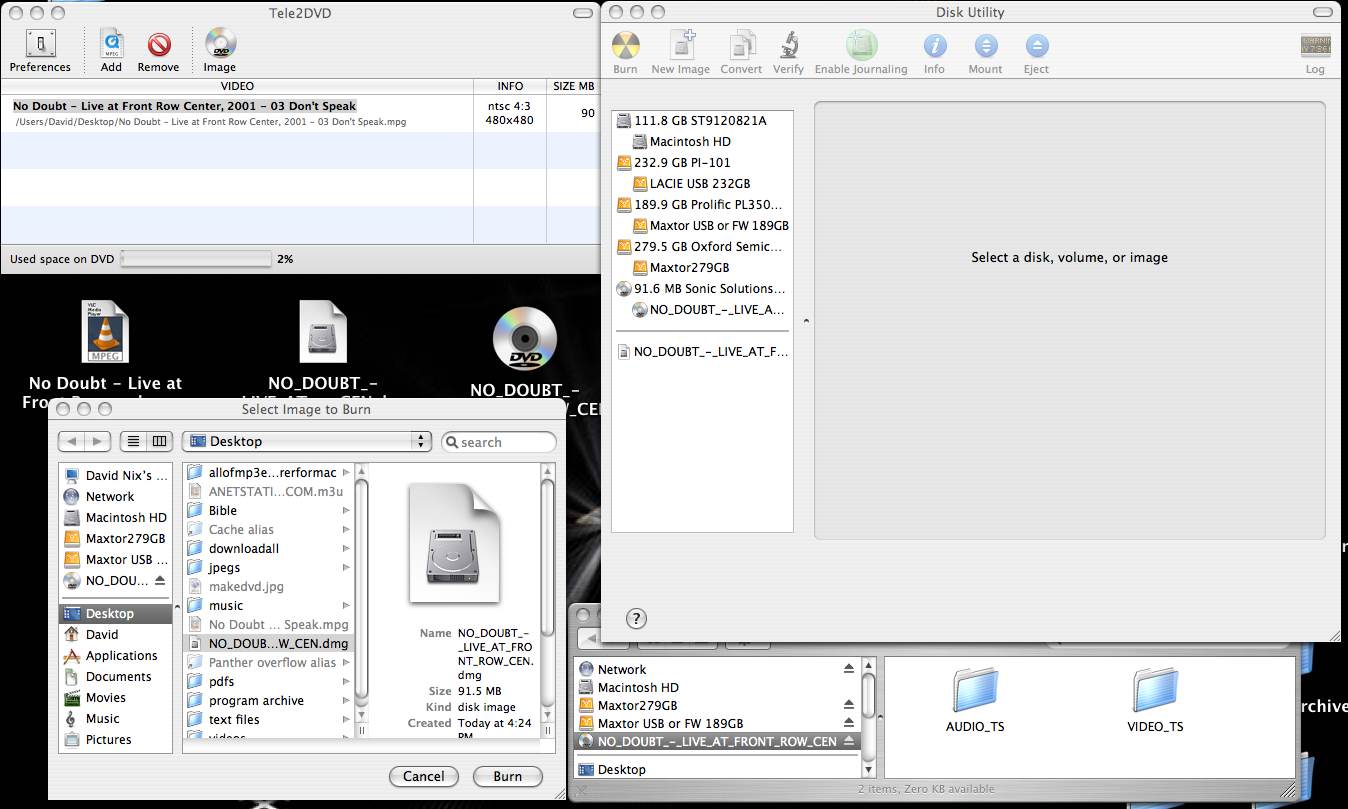Select 111.8 GB ST9120821A drive in Disk Utility

click(x=692, y=120)
